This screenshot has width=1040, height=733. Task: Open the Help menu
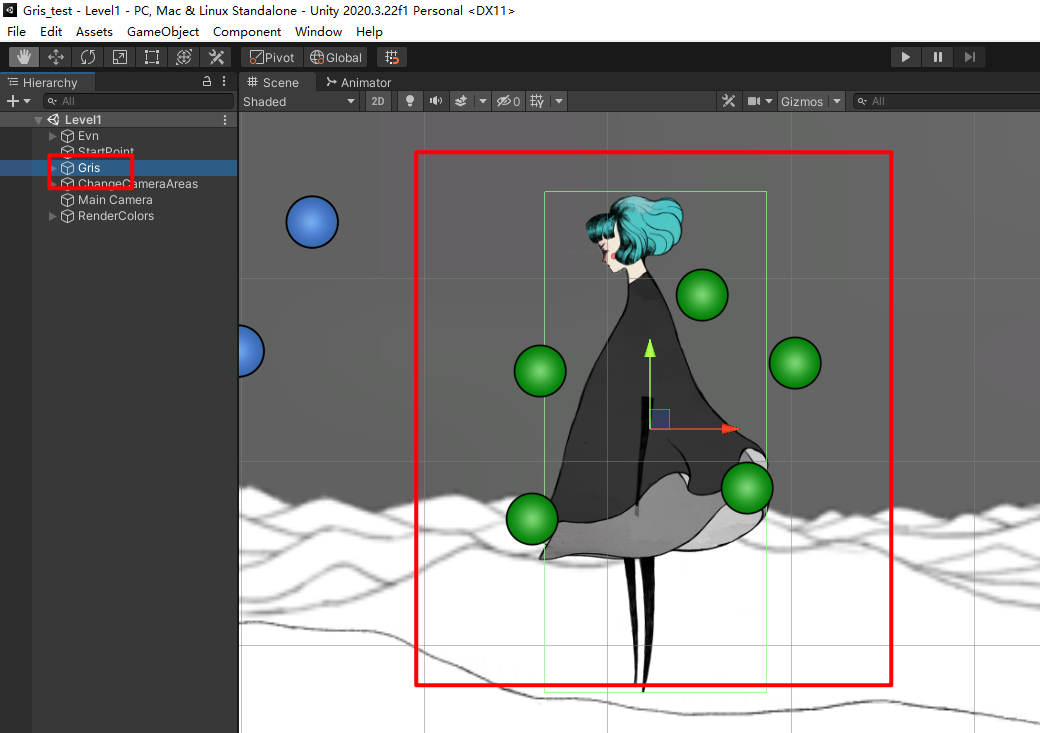point(369,32)
